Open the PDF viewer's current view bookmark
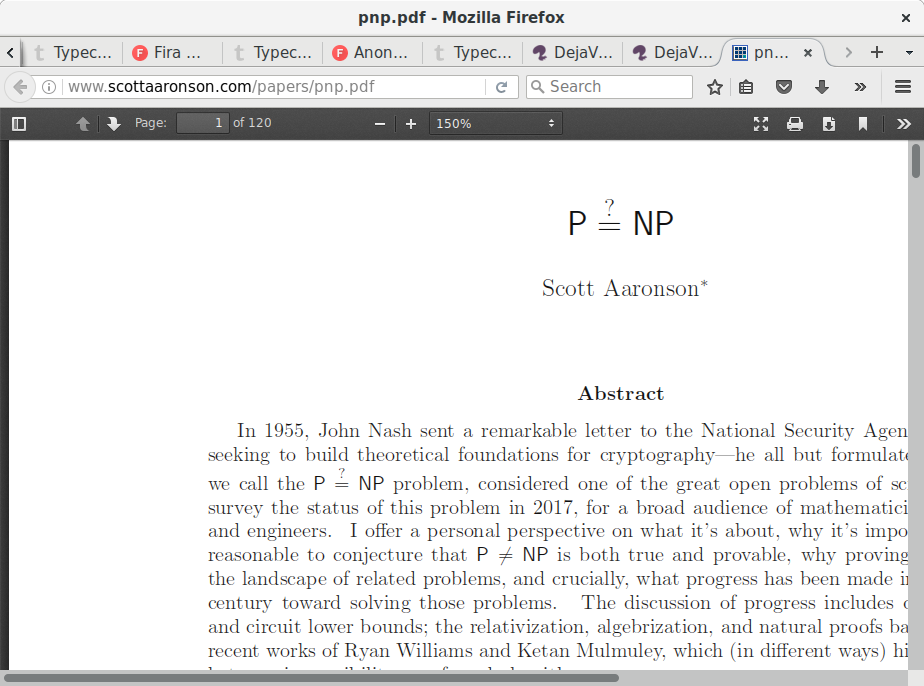This screenshot has height=686, width=924. tap(863, 124)
